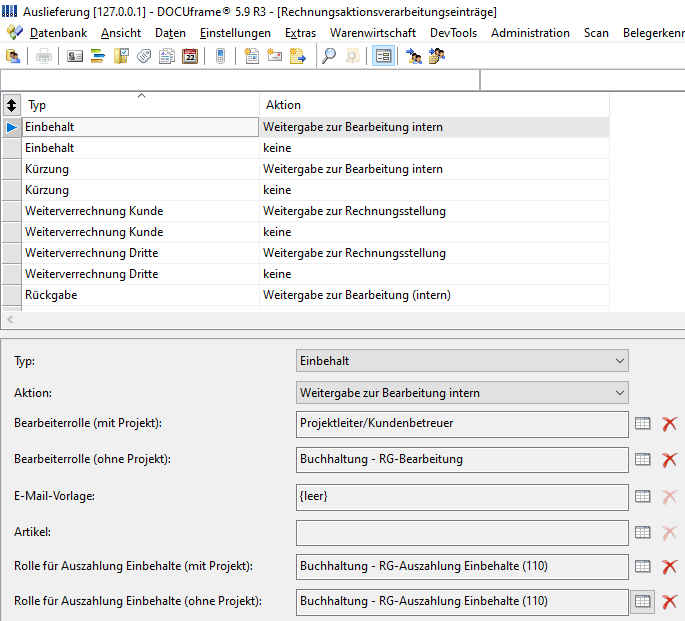This screenshot has height=621, width=685.
Task: Open lookup table for Artikel
Action: [x=643, y=532]
